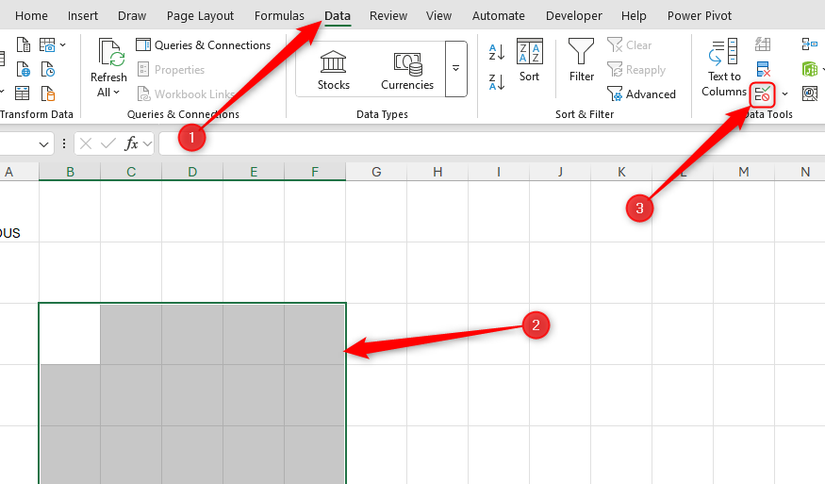Viewport: 825px width, 484px height.
Task: Open the Review tab
Action: 388,16
